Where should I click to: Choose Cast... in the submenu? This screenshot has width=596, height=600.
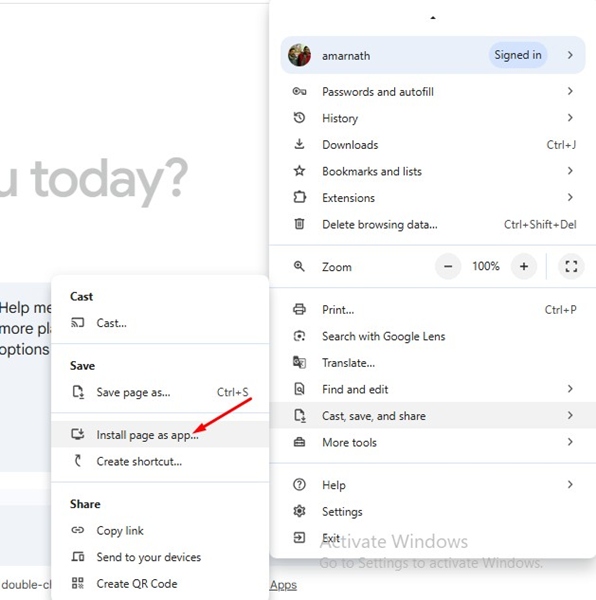[x=160, y=323]
